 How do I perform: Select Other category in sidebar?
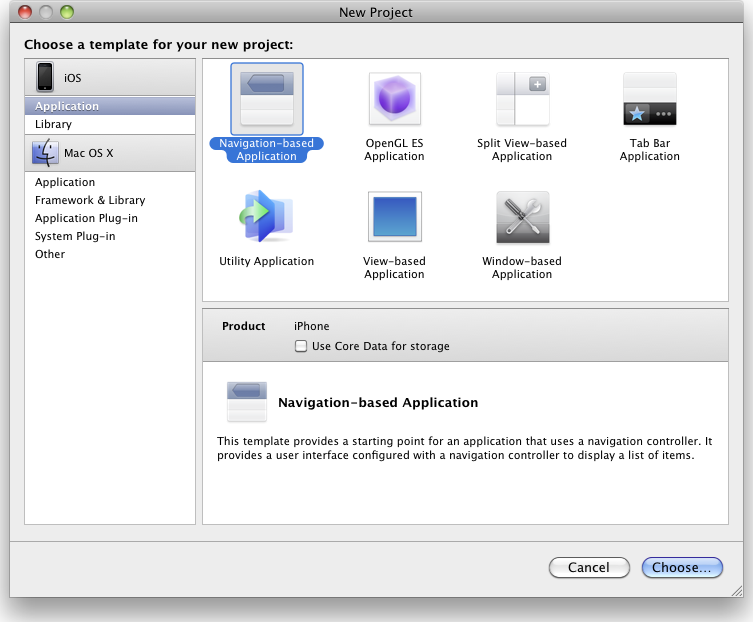click(x=110, y=254)
